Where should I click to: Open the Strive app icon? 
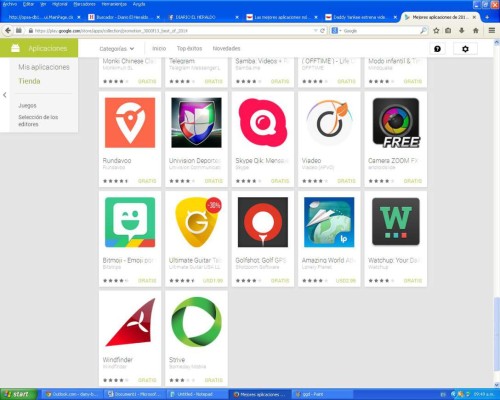coord(196,322)
